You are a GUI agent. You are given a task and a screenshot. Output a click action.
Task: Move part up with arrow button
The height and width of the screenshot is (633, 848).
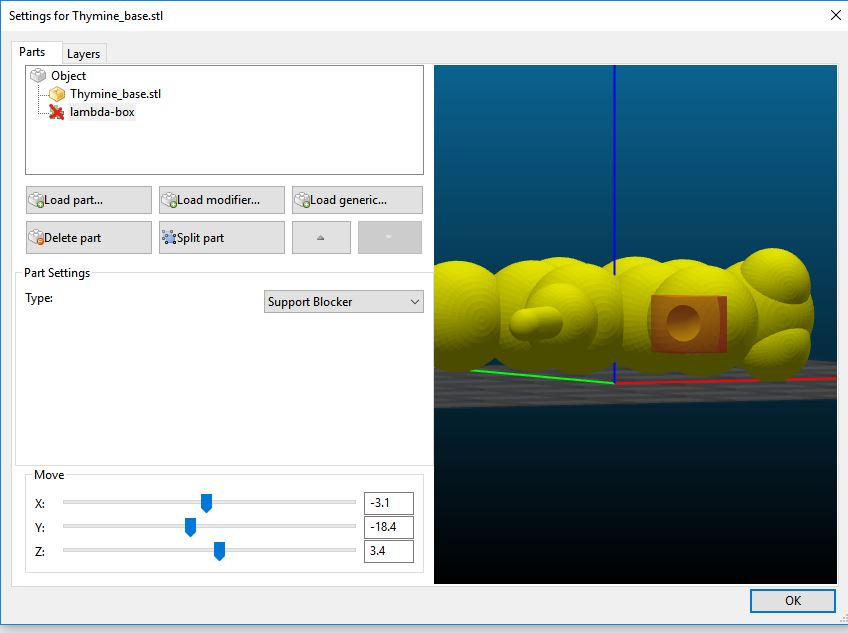point(321,238)
